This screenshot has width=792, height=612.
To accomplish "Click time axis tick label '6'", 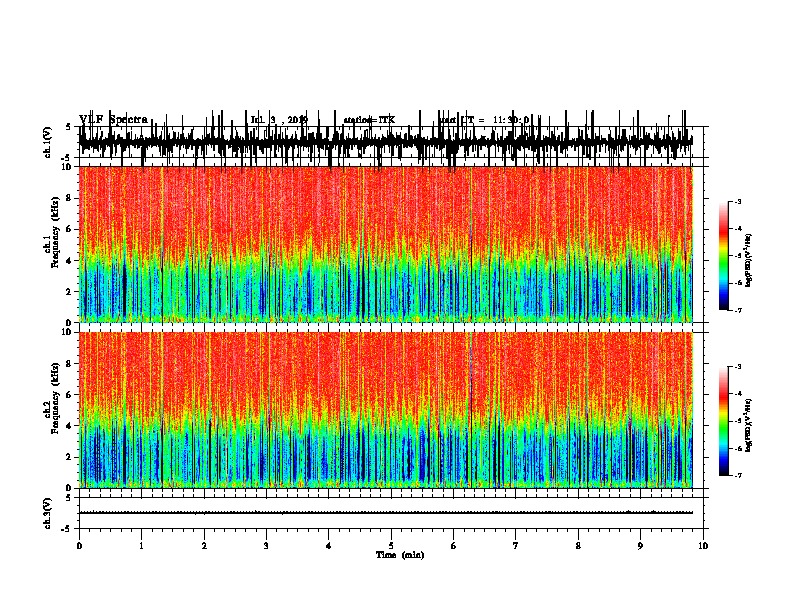I will 453,546.
